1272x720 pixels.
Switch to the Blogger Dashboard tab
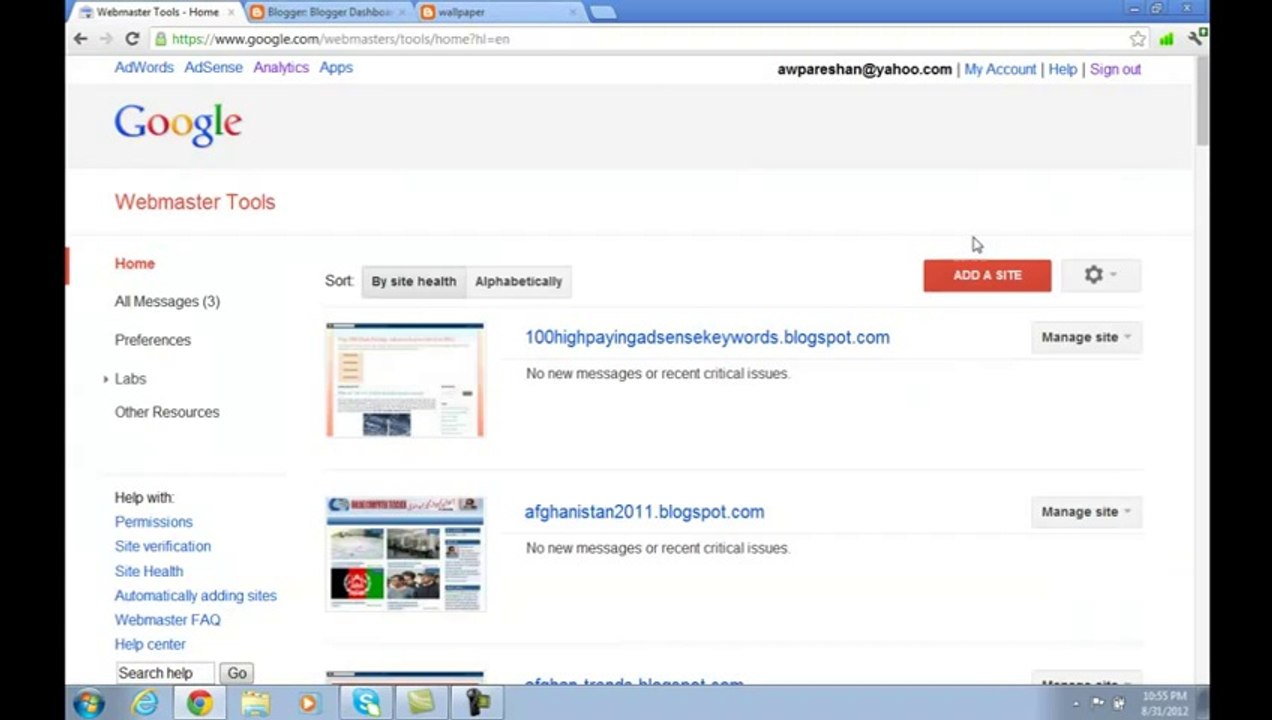pos(328,12)
